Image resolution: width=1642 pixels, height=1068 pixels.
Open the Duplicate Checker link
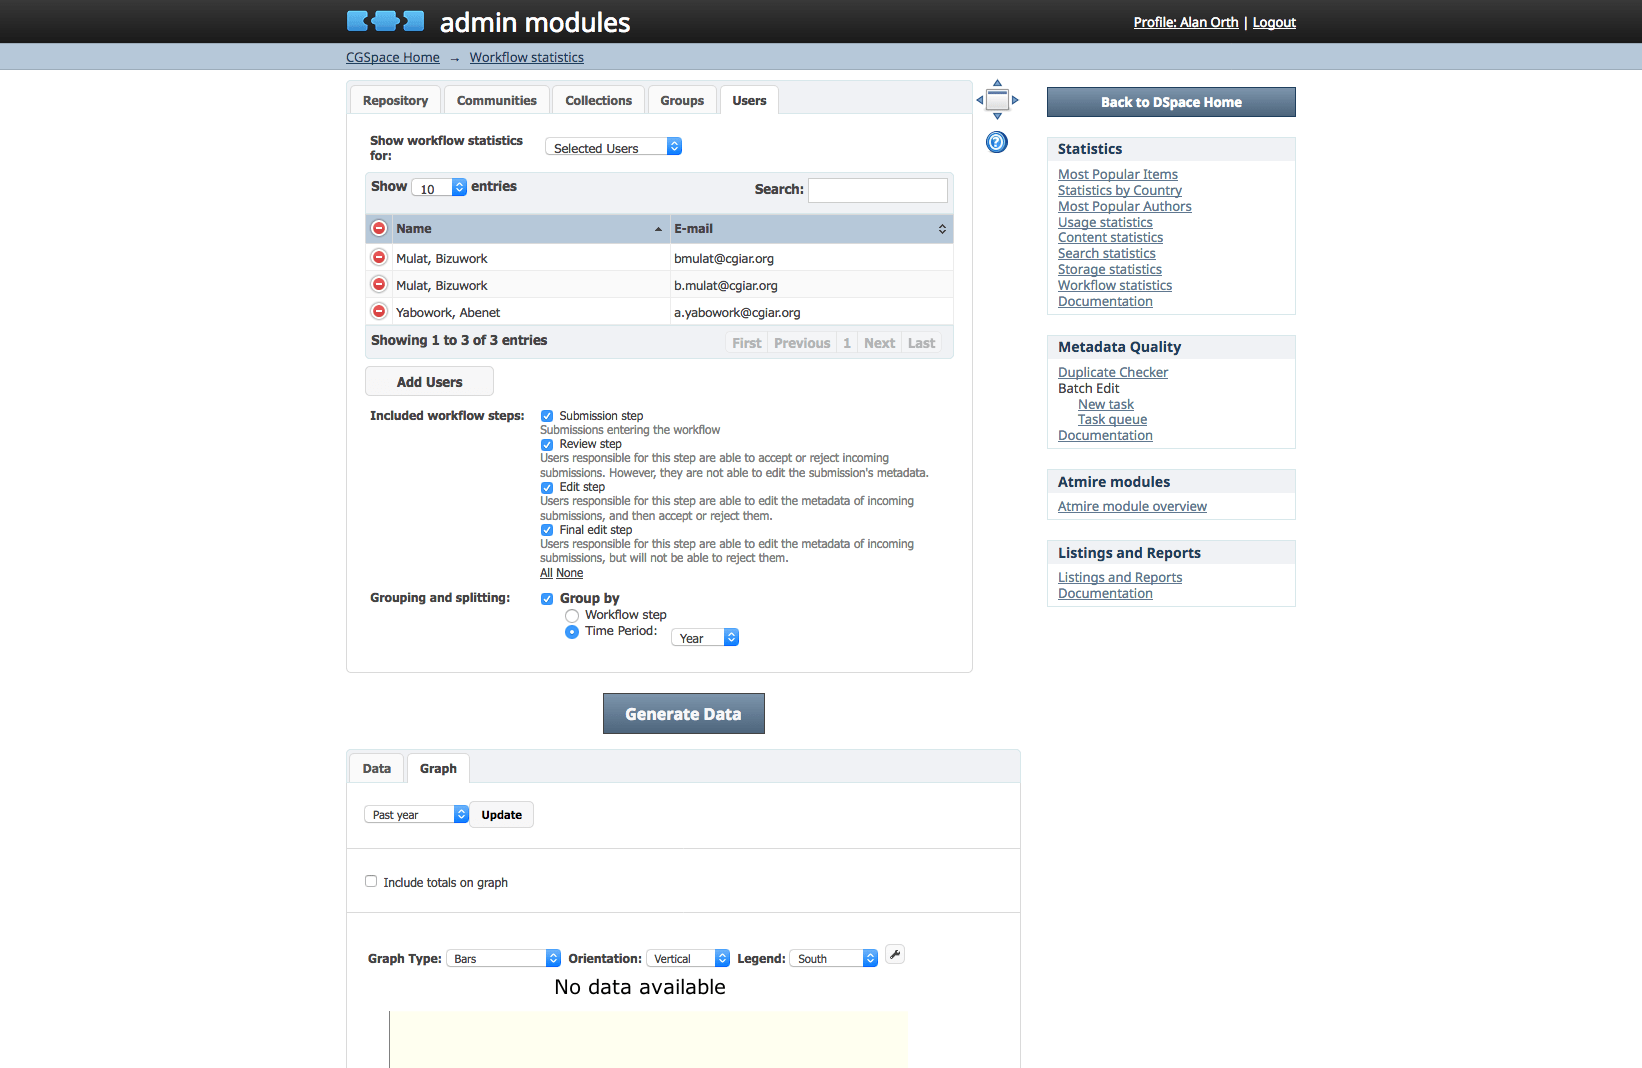(1113, 372)
